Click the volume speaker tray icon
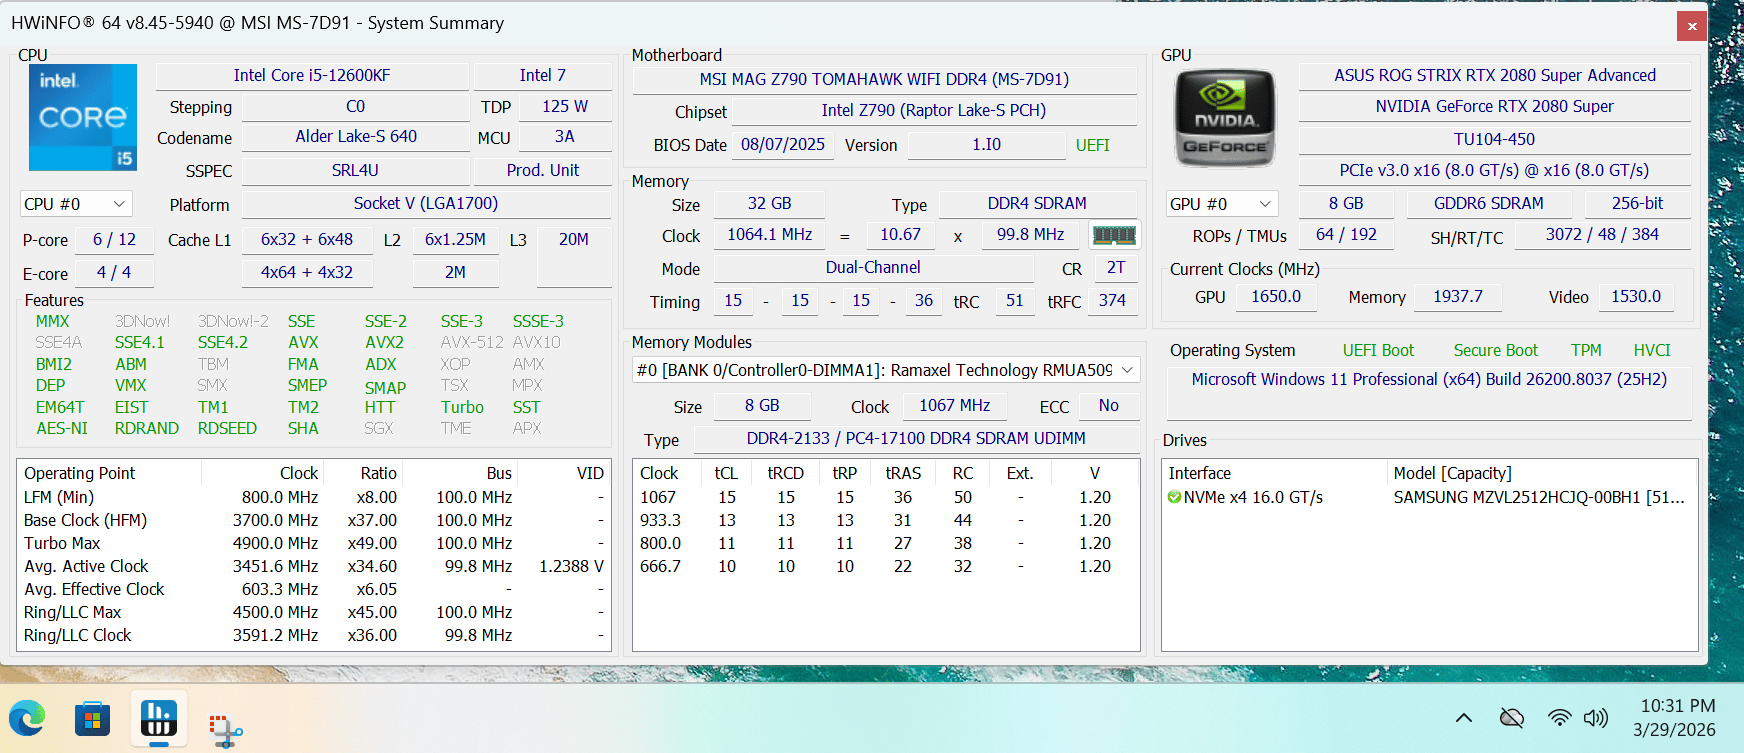The height and width of the screenshot is (753, 1744). tap(1596, 717)
